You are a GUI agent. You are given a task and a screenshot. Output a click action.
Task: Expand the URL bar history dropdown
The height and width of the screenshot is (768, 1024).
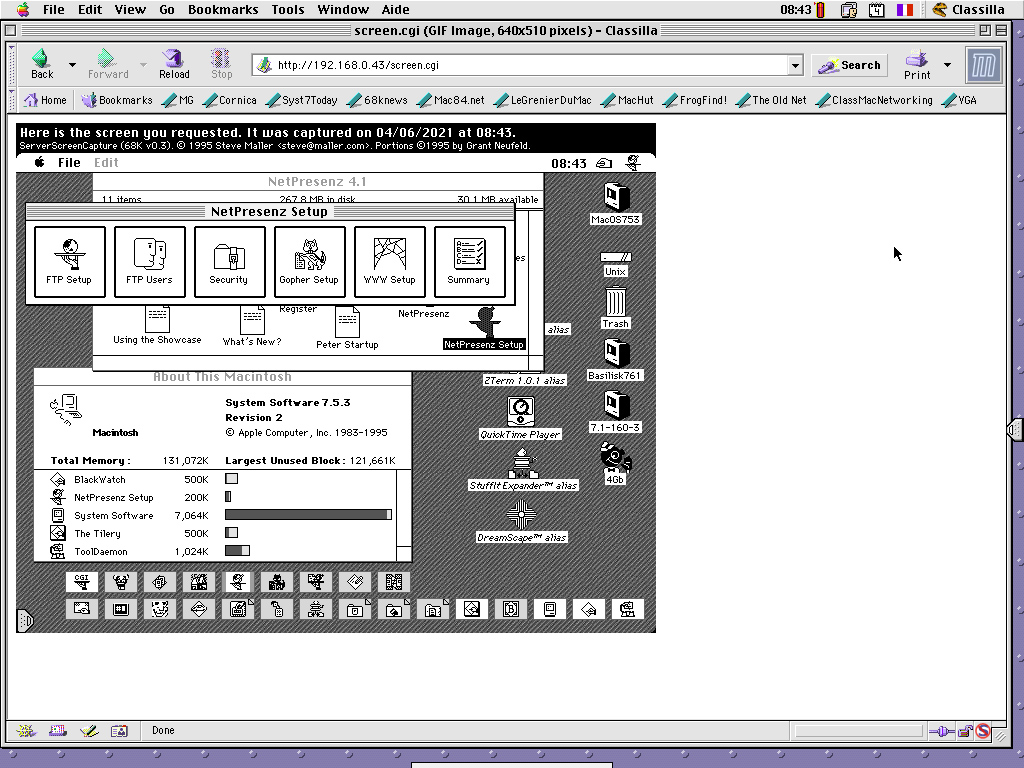[x=795, y=65]
